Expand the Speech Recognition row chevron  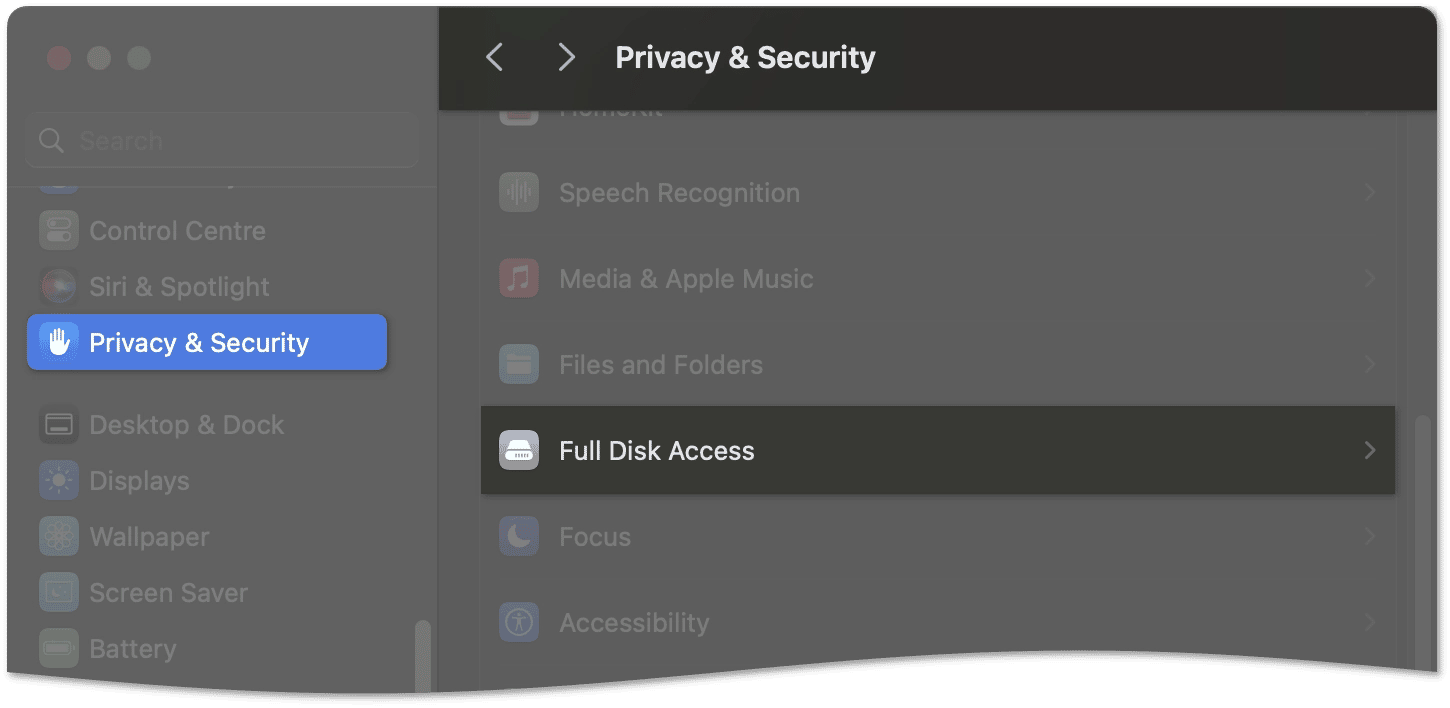pyautogui.click(x=1370, y=193)
